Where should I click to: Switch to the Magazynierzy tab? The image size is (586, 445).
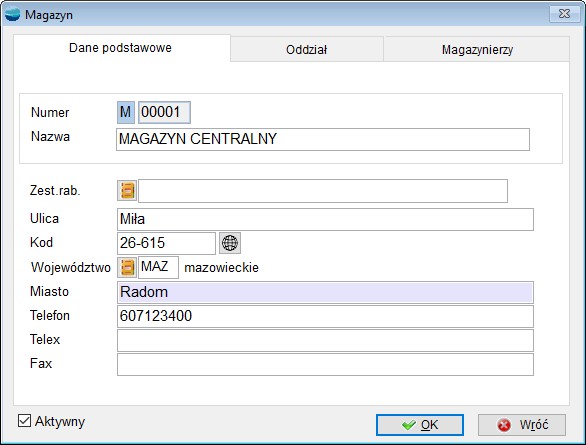tap(477, 49)
